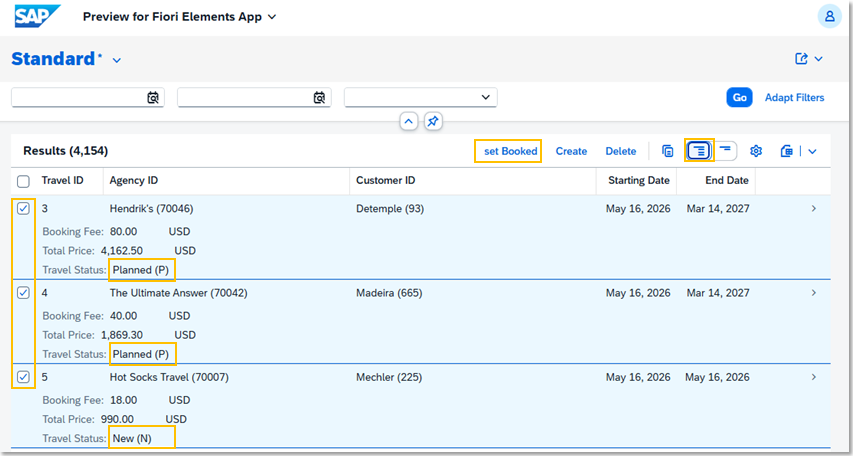Click the Go button

pyautogui.click(x=739, y=97)
